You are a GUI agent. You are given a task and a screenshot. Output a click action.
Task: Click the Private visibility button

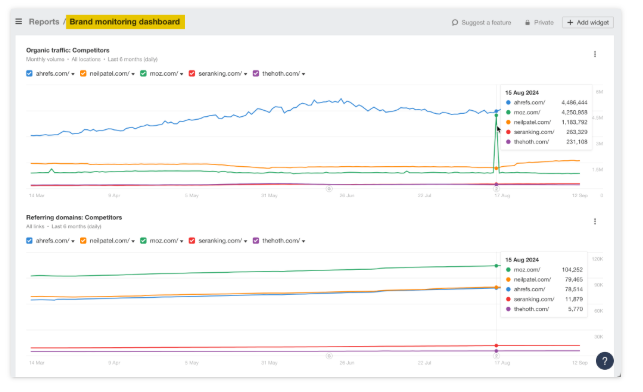coord(539,22)
